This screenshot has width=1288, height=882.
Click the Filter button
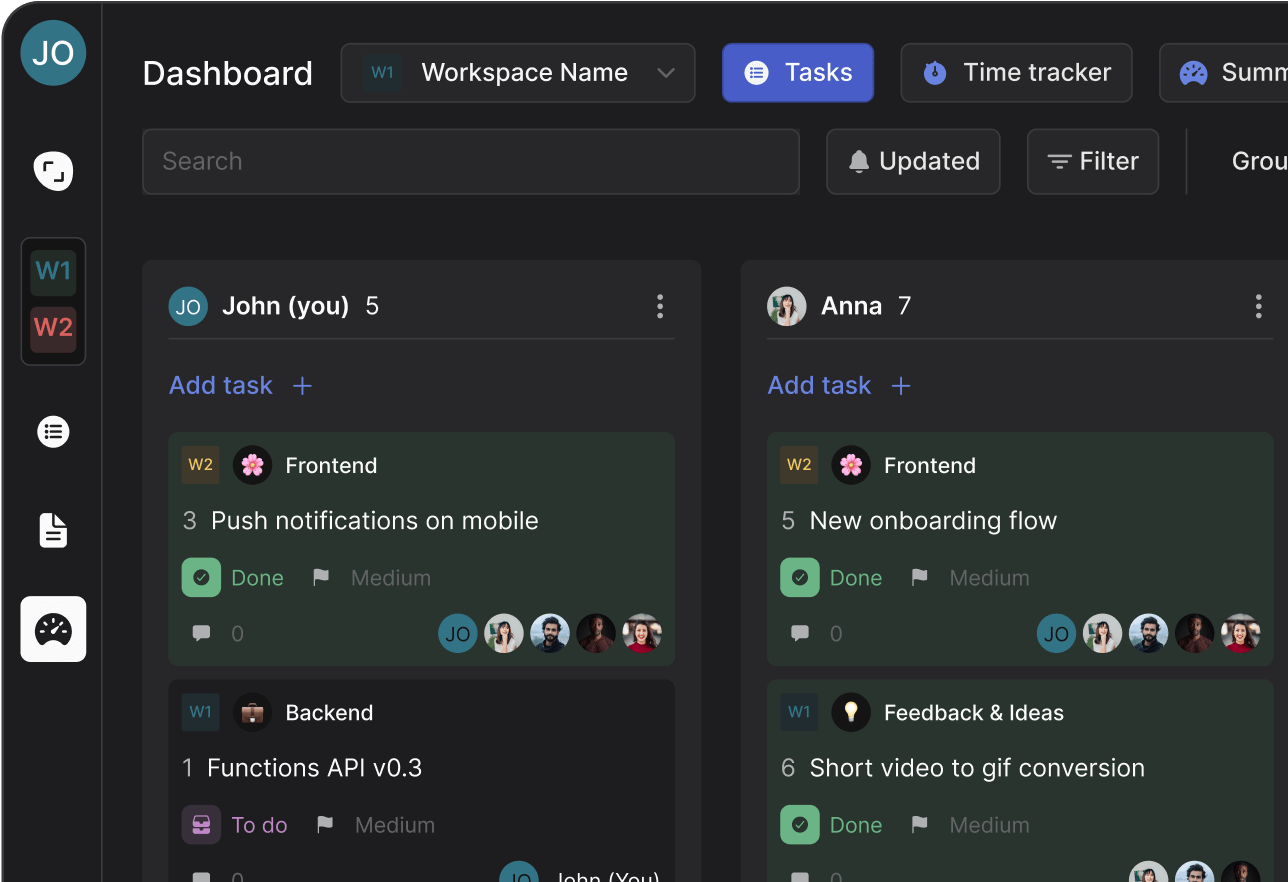coord(1092,161)
